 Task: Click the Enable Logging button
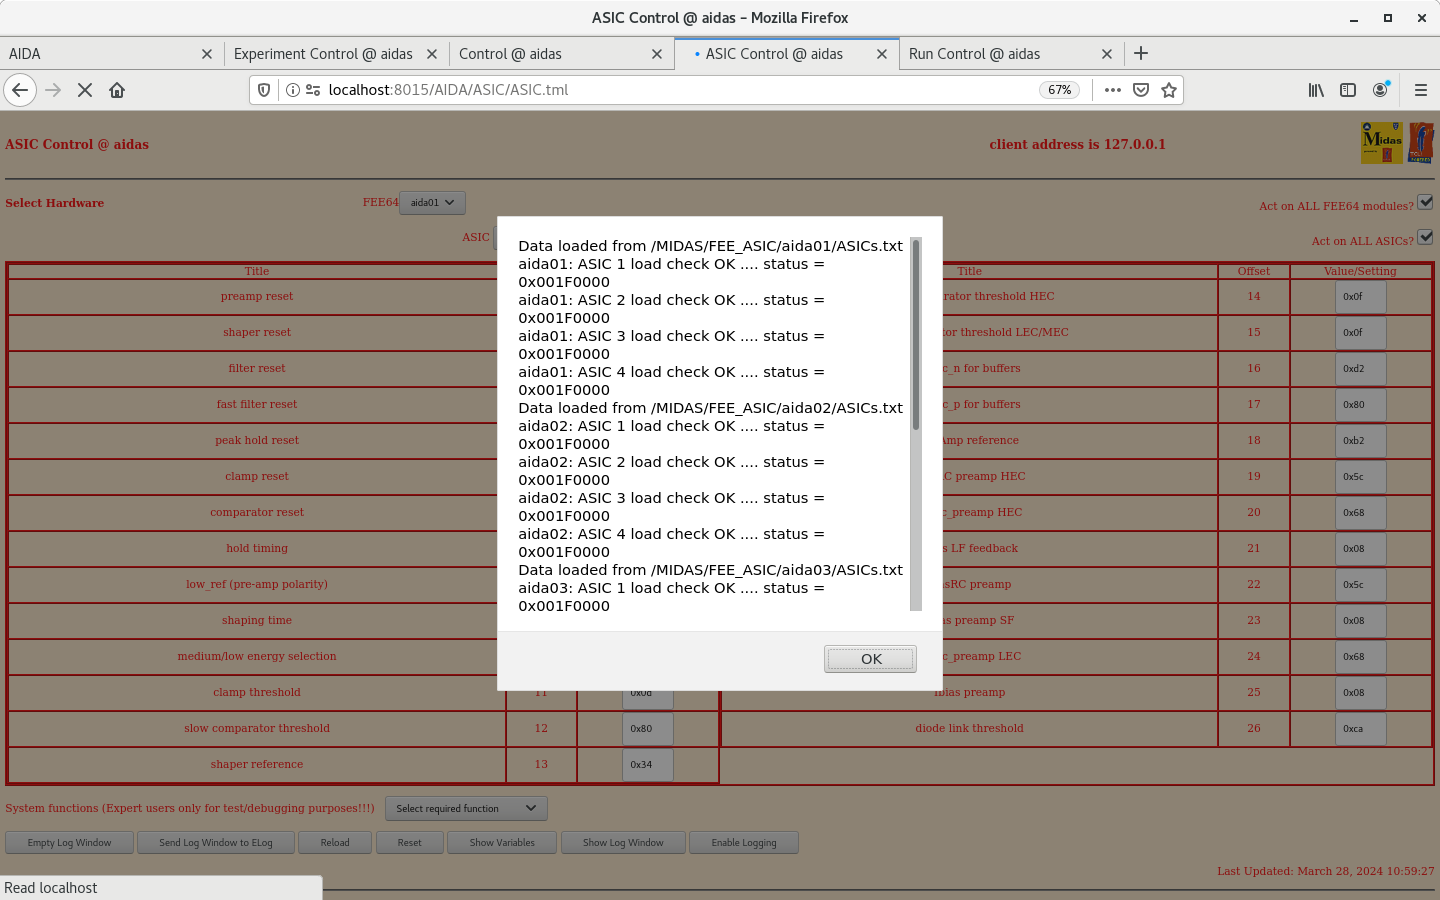[744, 843]
